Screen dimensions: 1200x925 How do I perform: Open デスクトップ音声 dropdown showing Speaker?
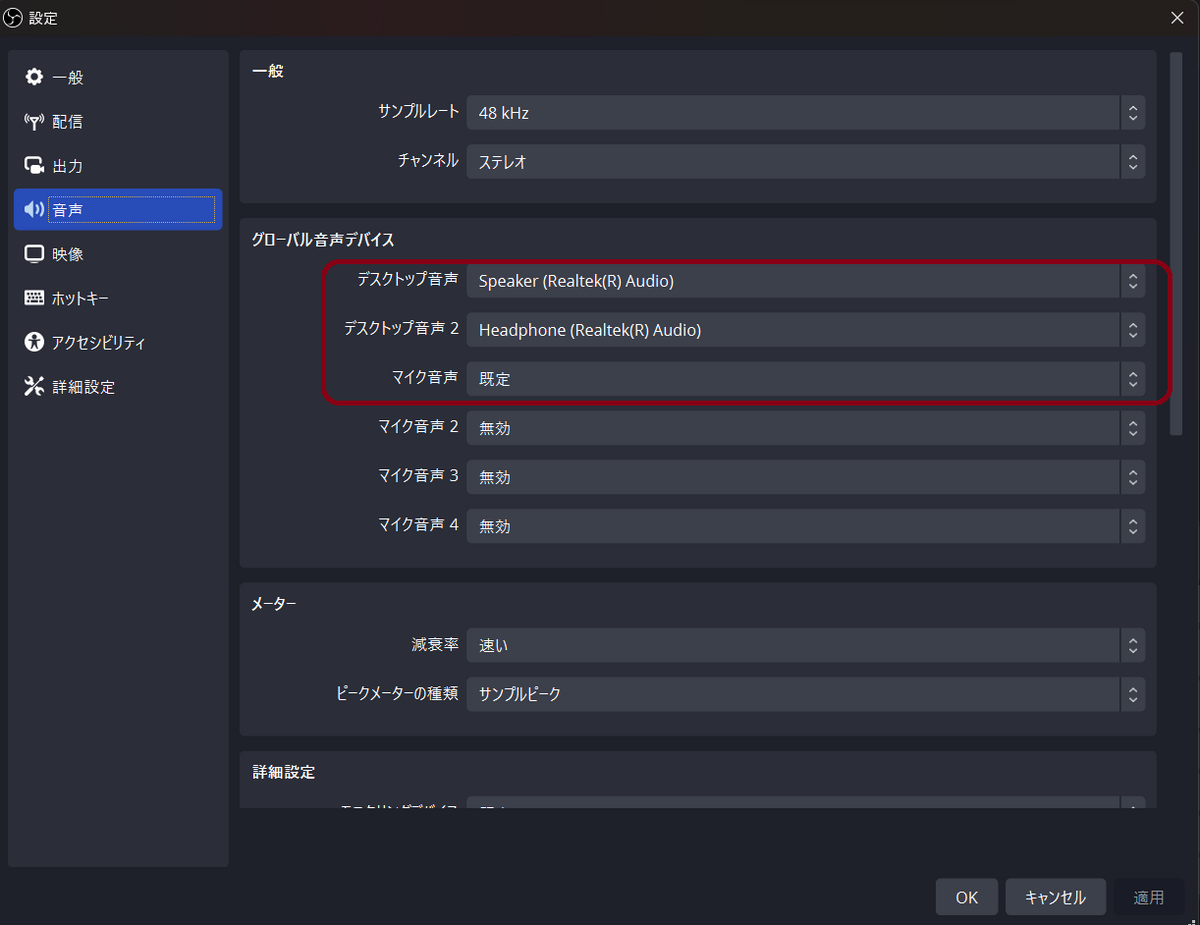pyautogui.click(x=806, y=281)
